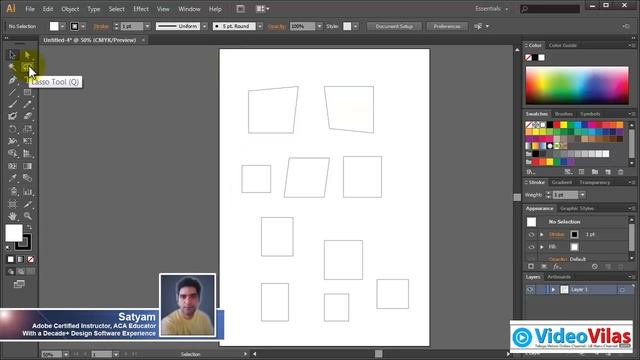640x360 pixels.
Task: Expand Fill row in Appearance panel
Action: (542, 247)
